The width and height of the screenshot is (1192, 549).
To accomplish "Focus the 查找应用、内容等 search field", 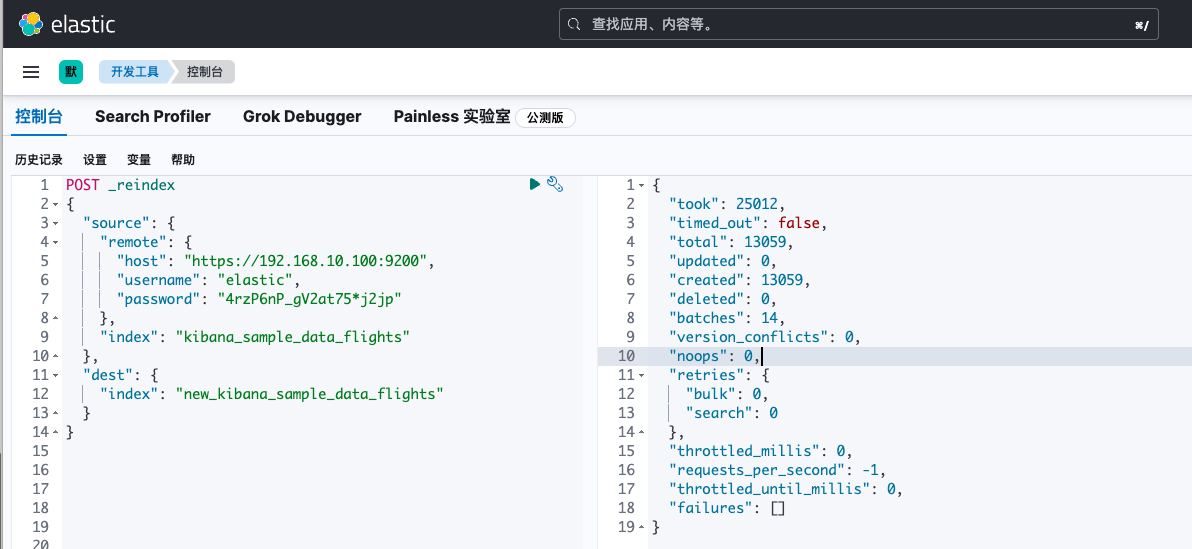I will pos(858,25).
